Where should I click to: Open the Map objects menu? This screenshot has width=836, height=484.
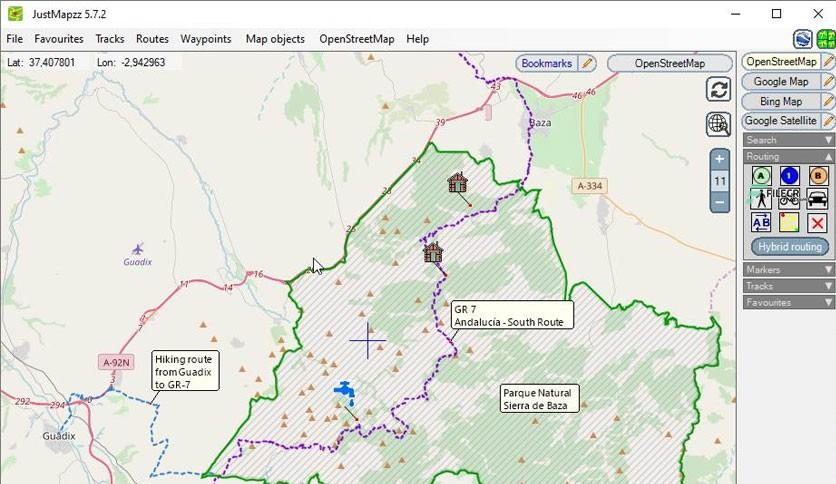[x=275, y=39]
